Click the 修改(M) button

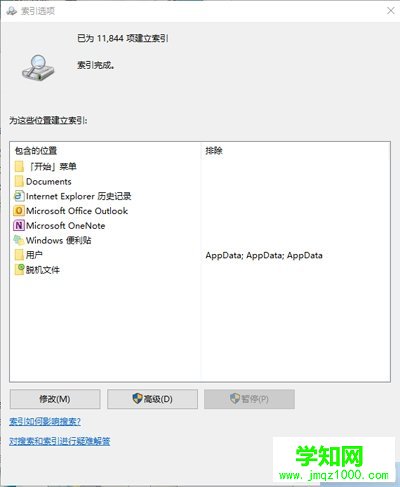point(55,399)
